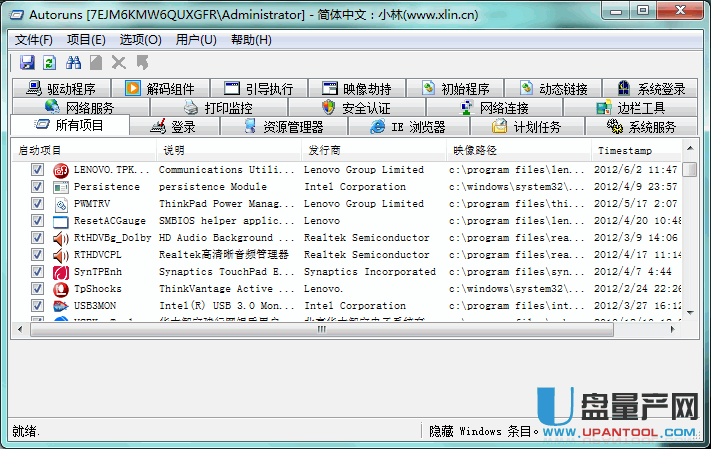Open the 选项(O) menu

click(x=140, y=40)
